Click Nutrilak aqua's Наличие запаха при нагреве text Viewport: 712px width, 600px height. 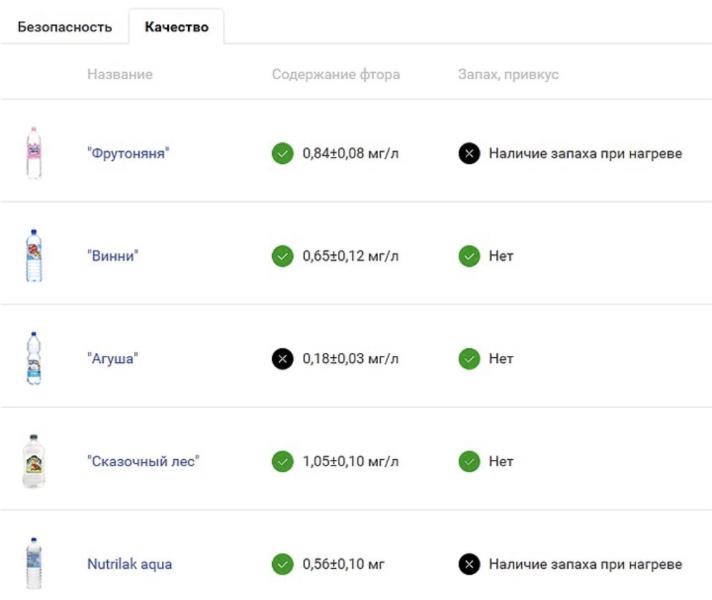(x=585, y=564)
